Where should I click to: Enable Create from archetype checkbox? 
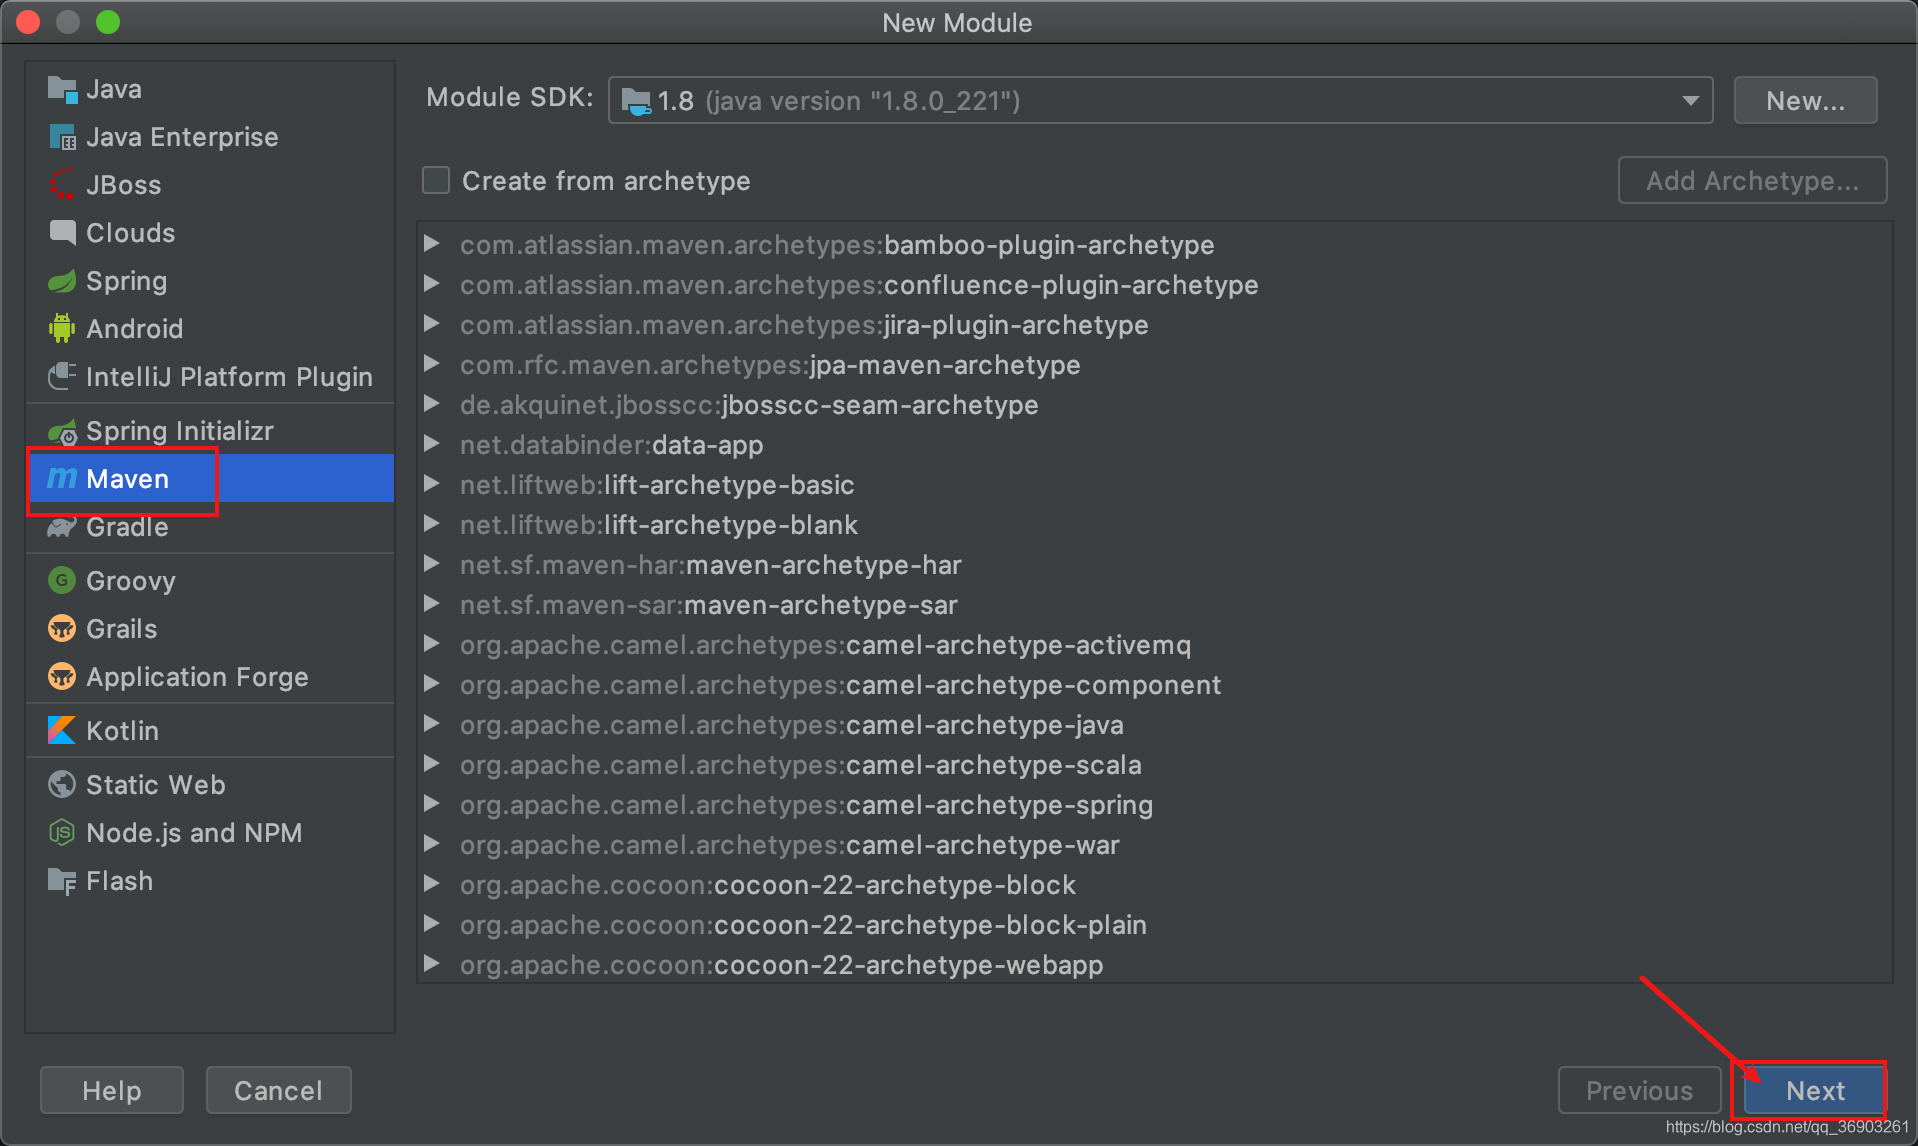[436, 181]
